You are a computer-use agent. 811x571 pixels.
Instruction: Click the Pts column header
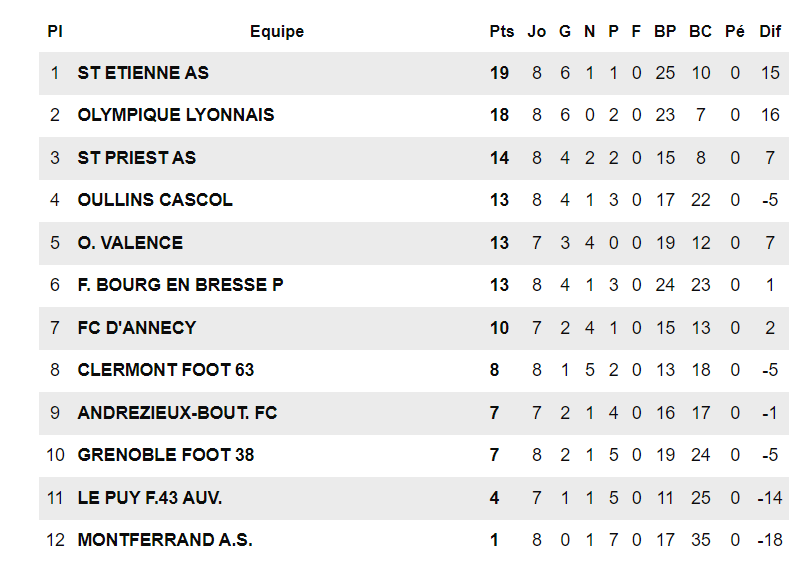[502, 32]
